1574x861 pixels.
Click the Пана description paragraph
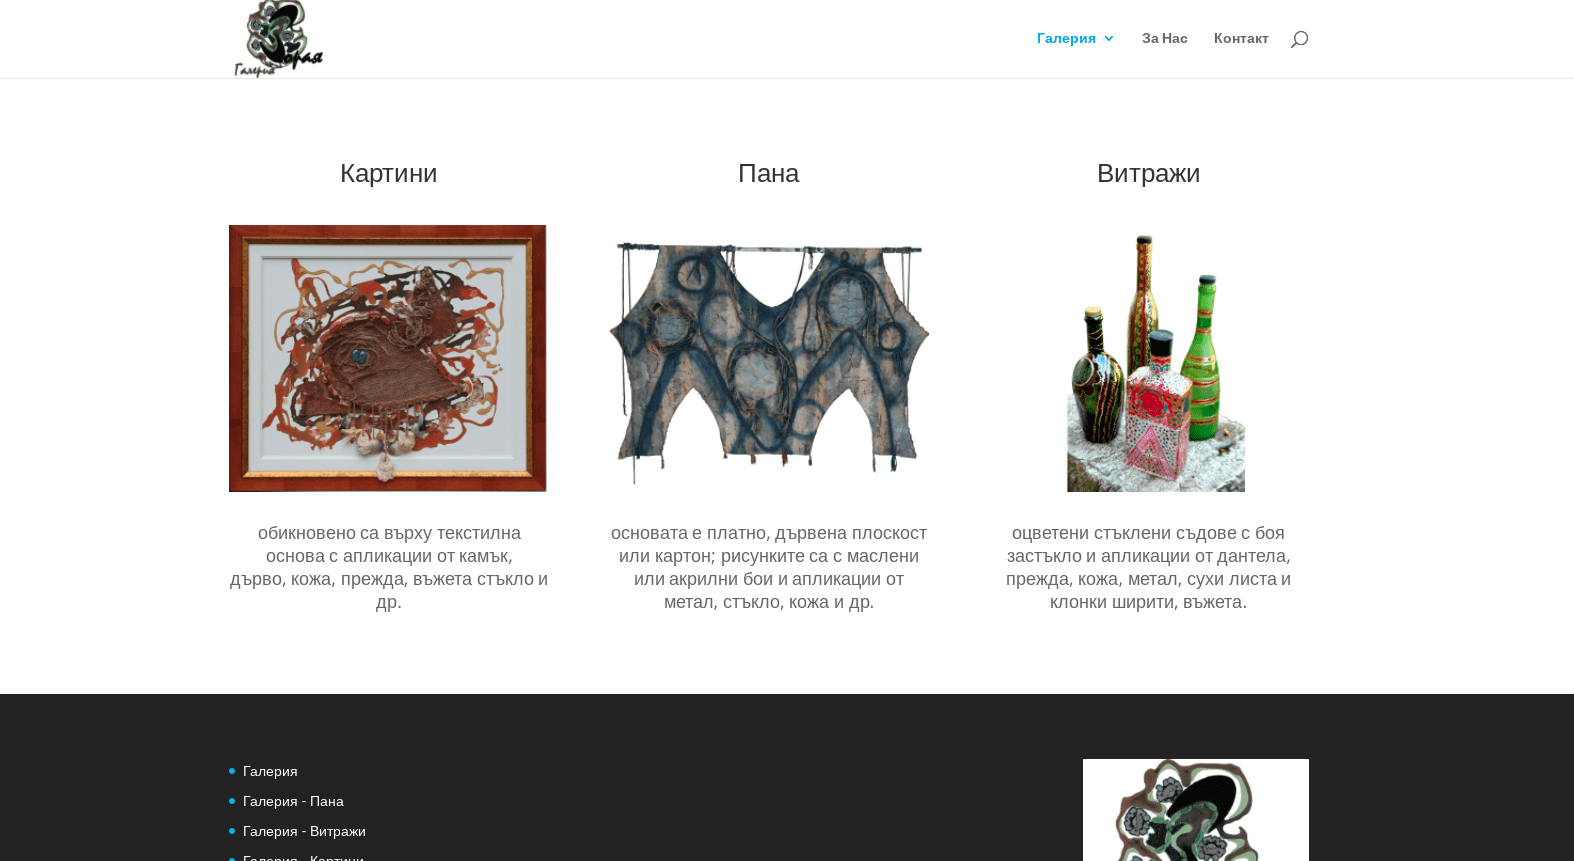point(769,567)
